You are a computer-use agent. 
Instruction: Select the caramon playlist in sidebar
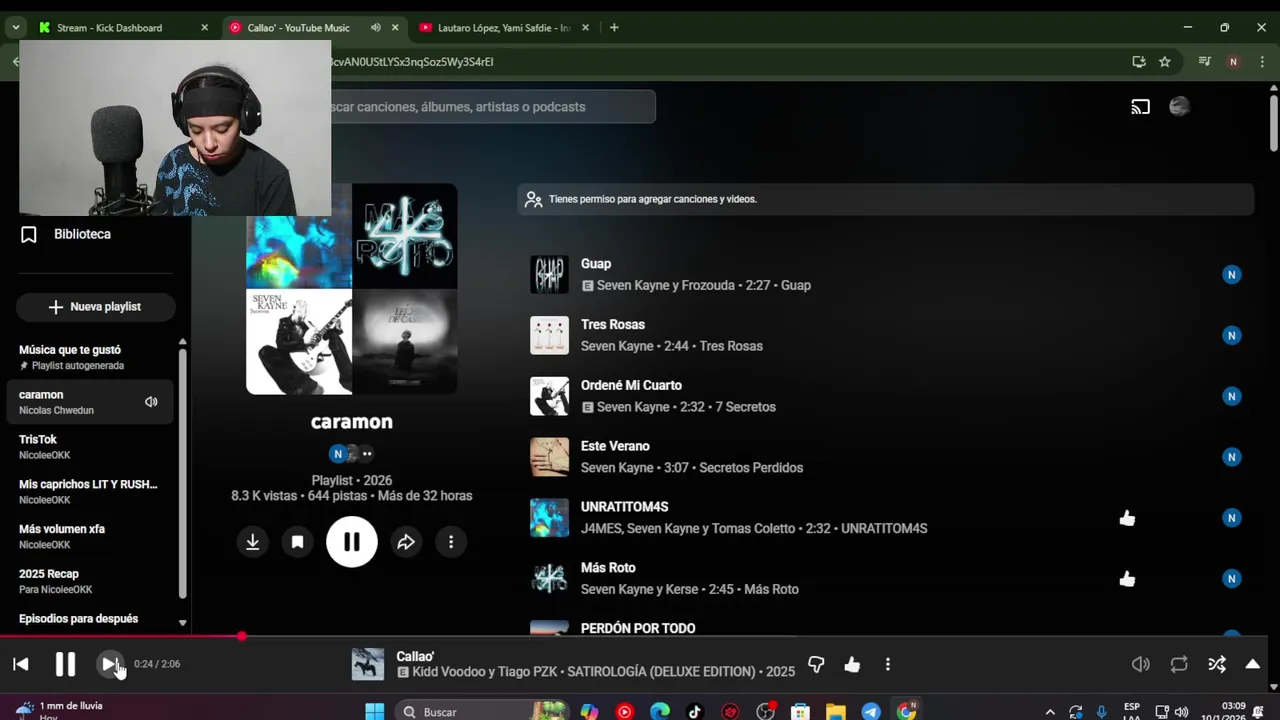[x=90, y=402]
